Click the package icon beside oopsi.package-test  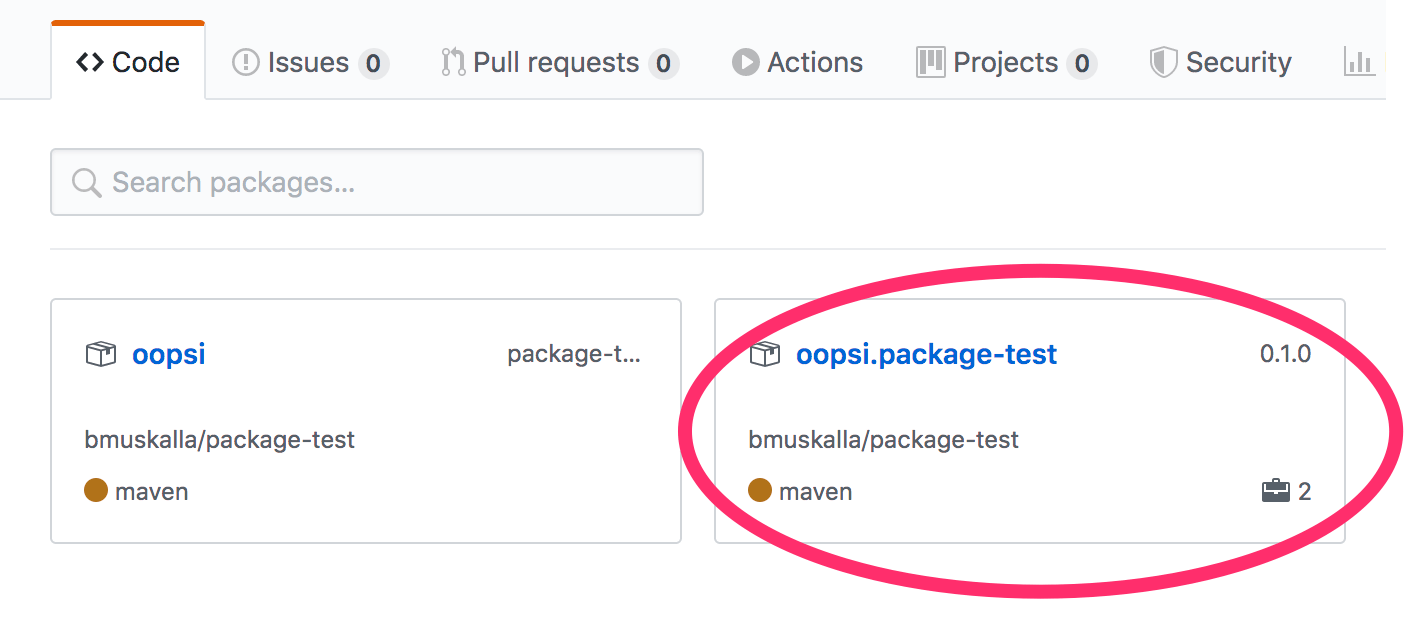pos(765,353)
